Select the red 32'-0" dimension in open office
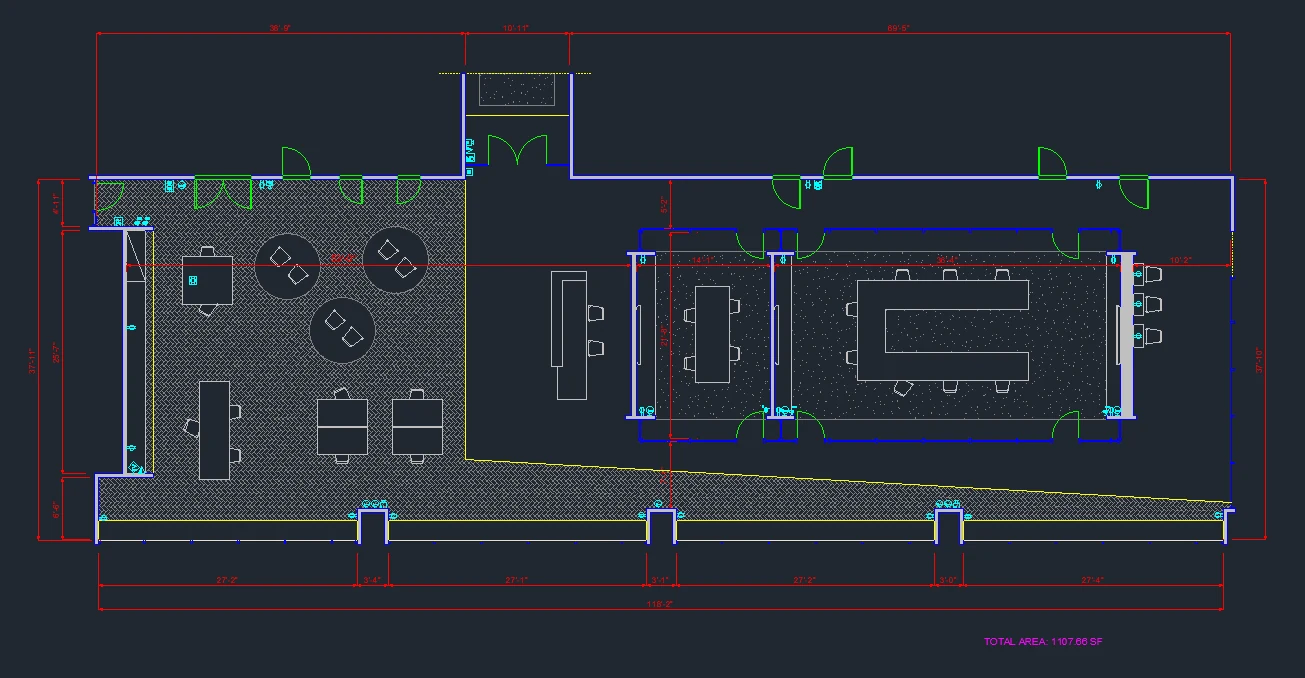 pos(344,260)
